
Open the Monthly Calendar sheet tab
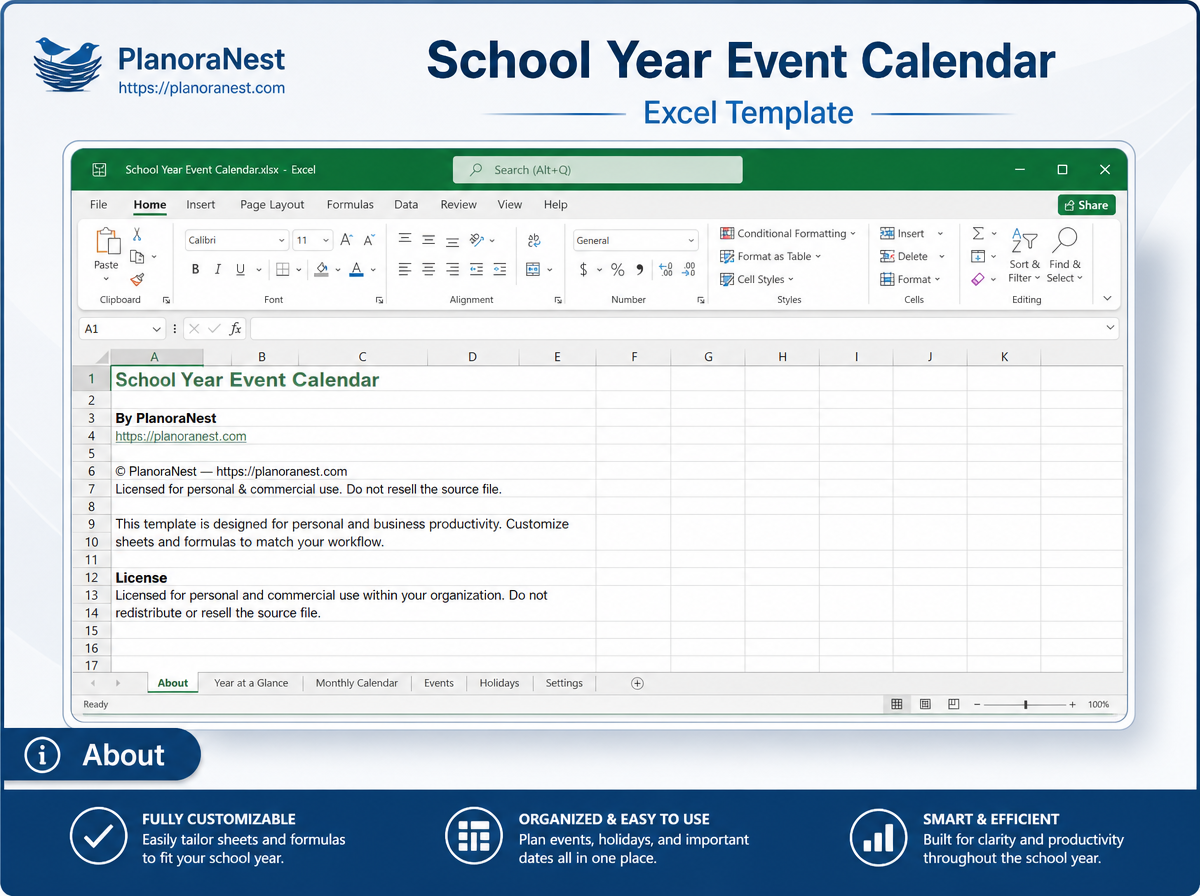click(x=357, y=683)
